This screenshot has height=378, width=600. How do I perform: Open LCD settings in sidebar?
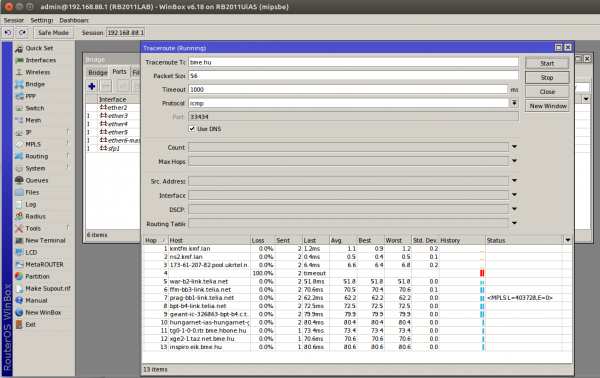coord(31,253)
